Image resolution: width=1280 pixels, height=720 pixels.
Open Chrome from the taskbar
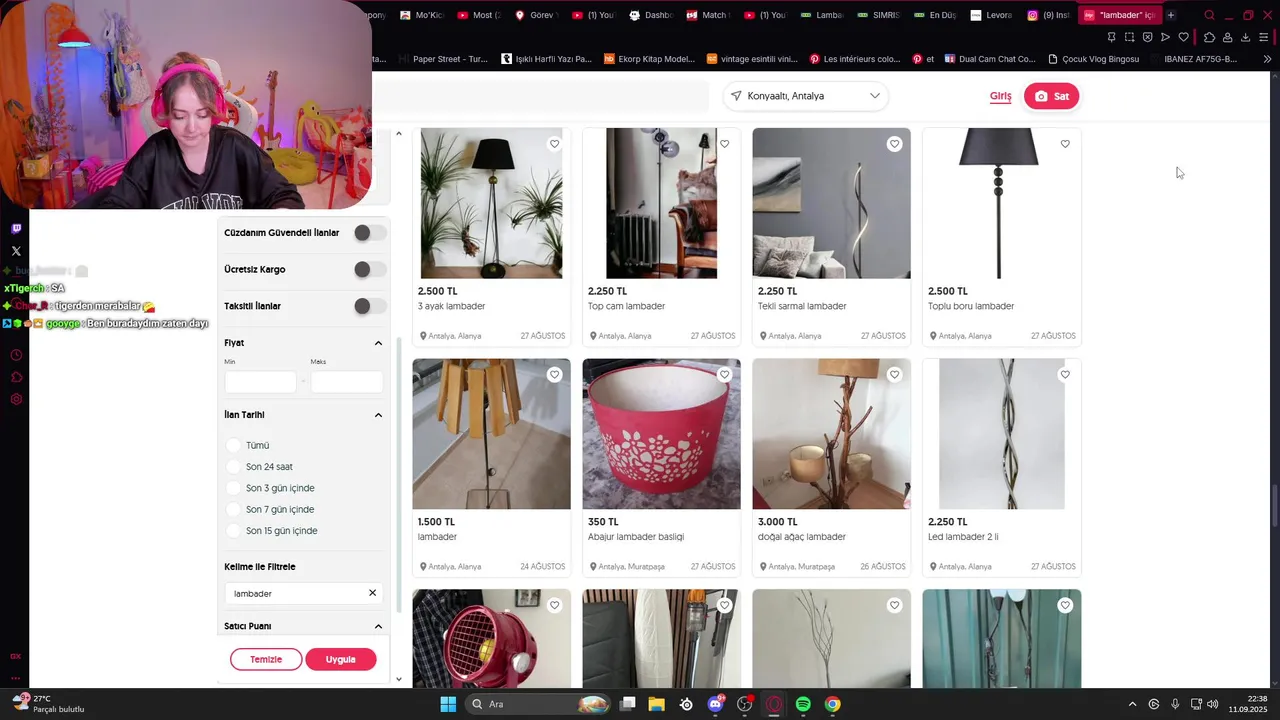[x=832, y=704]
